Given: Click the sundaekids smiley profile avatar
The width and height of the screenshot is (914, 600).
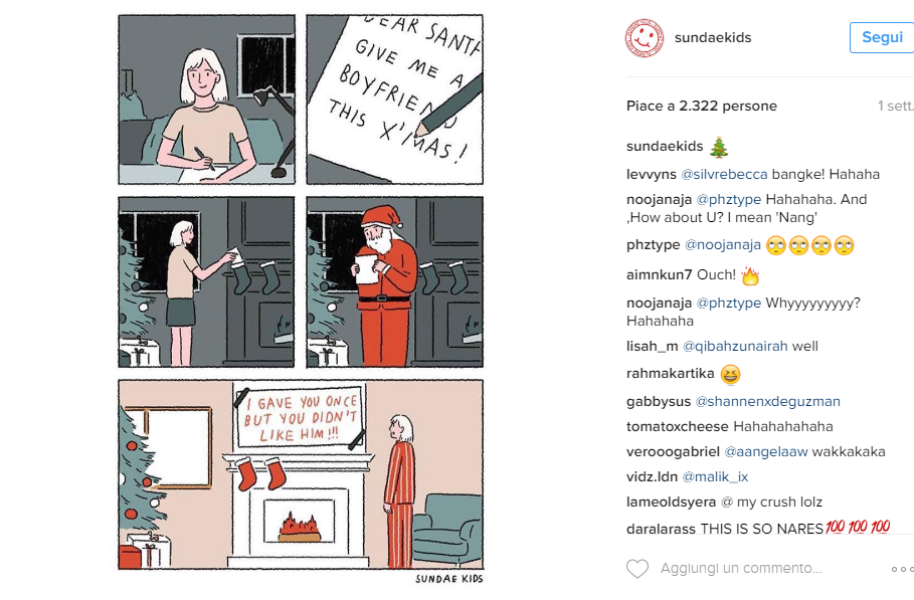Looking at the screenshot, I should [644, 38].
